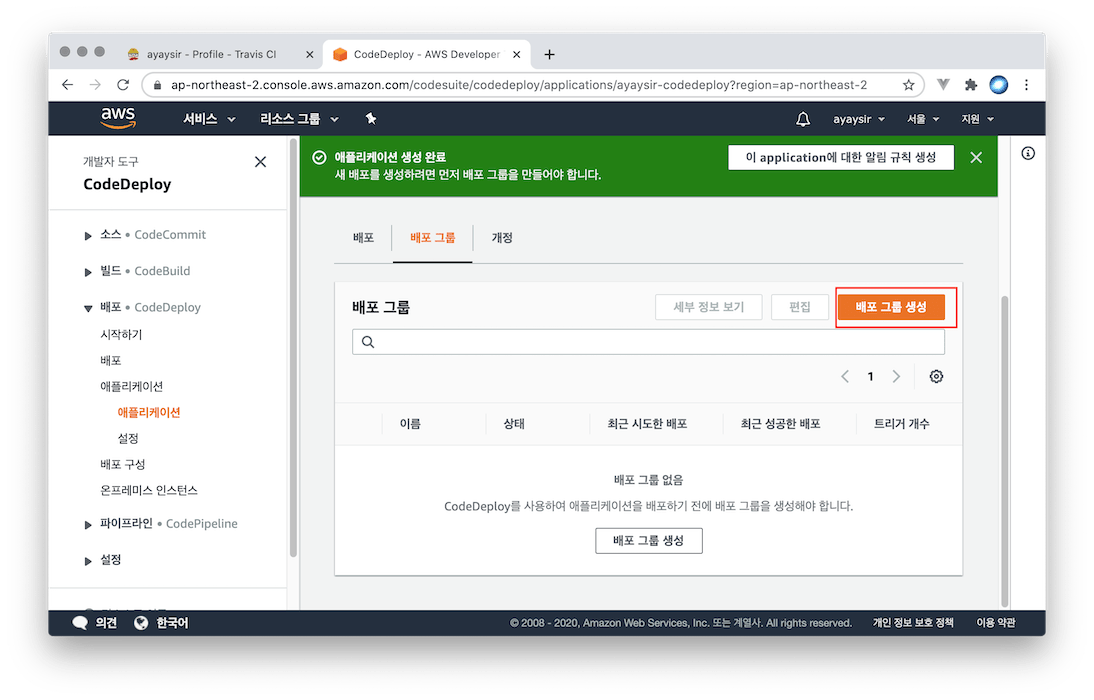Expand the 소스 CodeCommit section

tap(88, 235)
